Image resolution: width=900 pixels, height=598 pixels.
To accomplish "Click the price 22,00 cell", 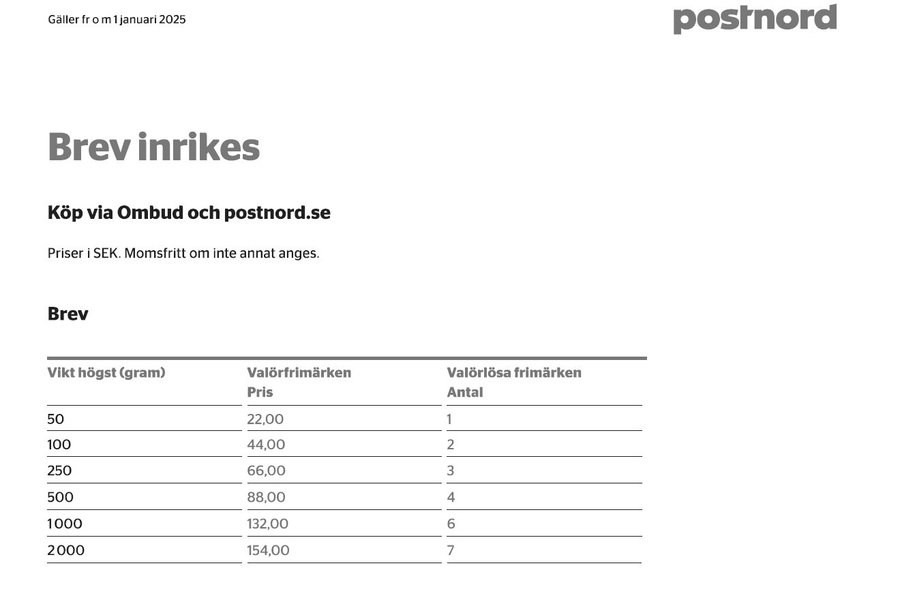I will [266, 419].
